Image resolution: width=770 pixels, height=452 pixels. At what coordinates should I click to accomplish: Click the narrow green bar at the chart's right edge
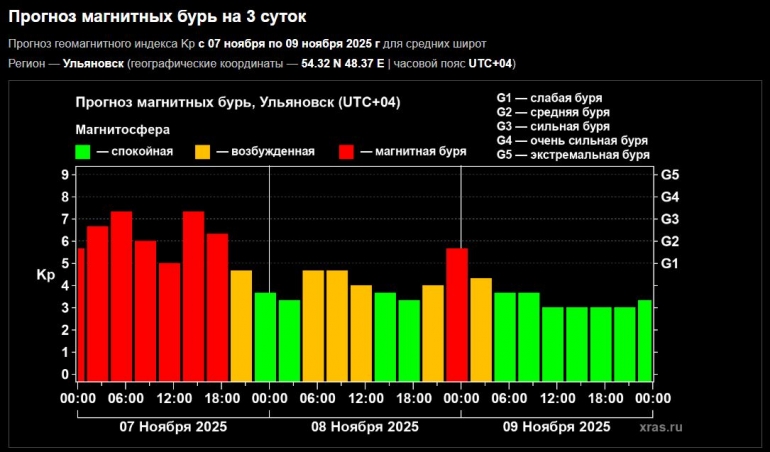645,340
